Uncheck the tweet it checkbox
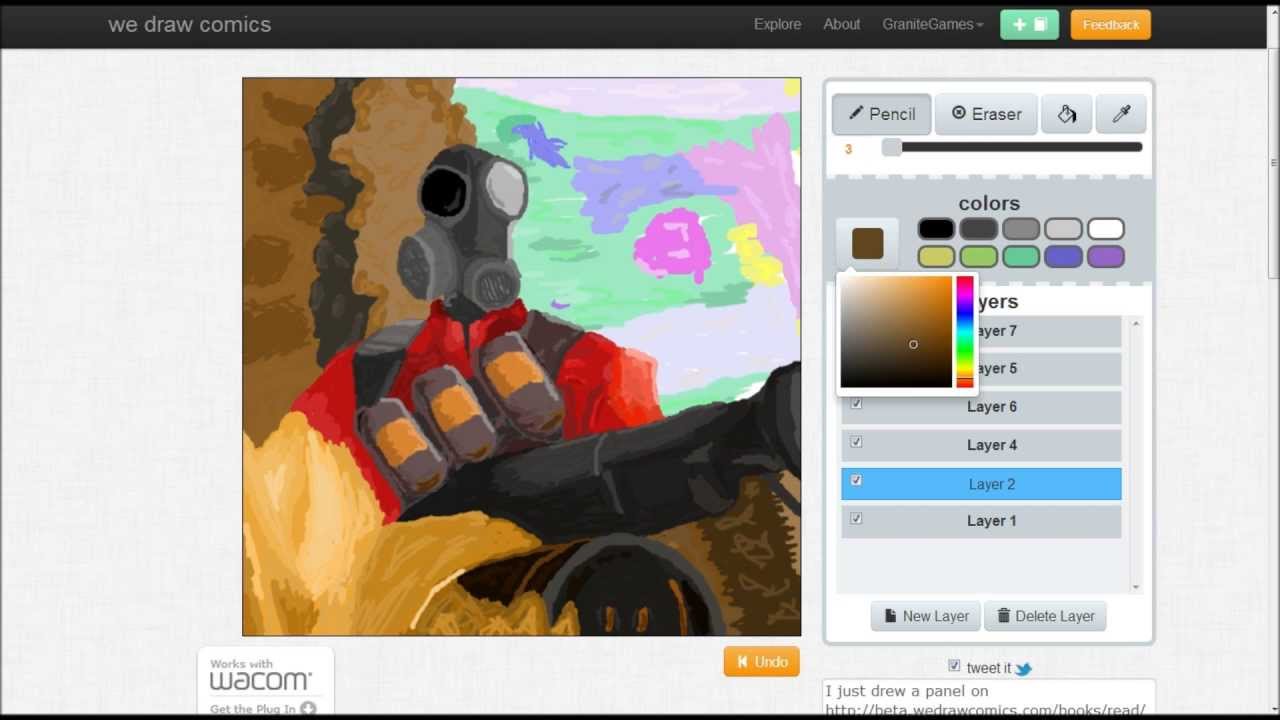 tap(954, 666)
